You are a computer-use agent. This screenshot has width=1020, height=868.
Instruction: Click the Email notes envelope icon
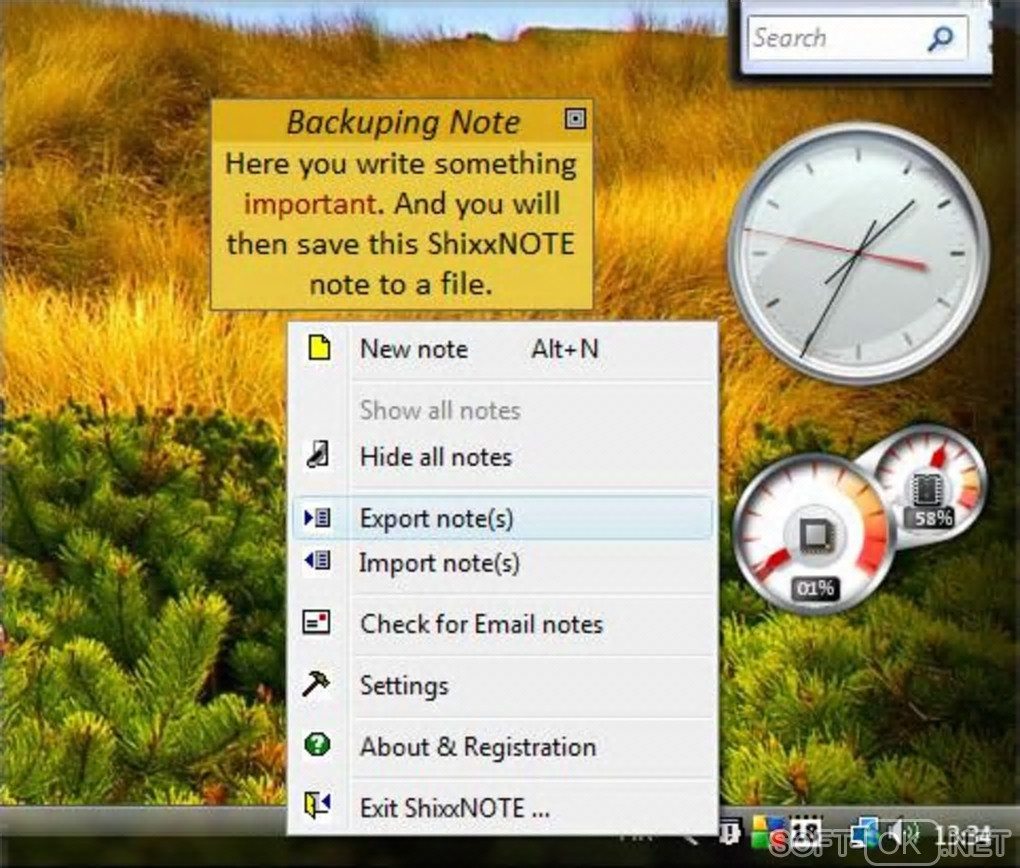tap(317, 622)
